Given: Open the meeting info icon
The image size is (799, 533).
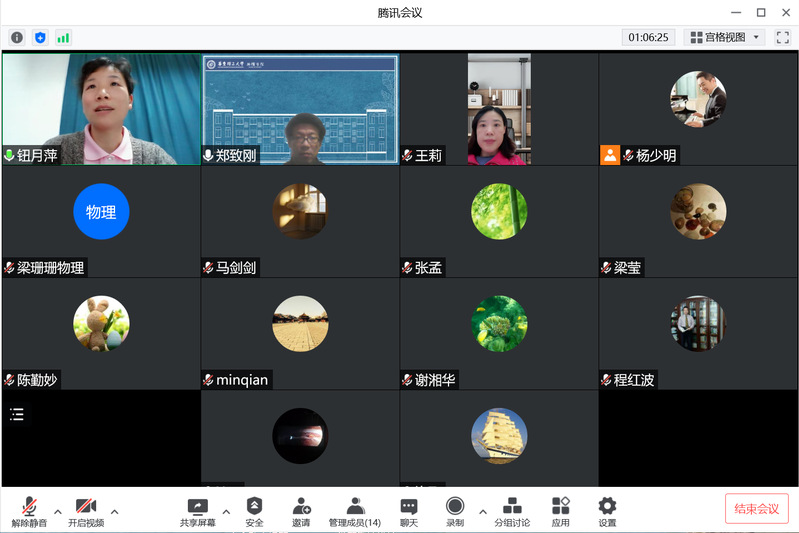Looking at the screenshot, I should 17,37.
